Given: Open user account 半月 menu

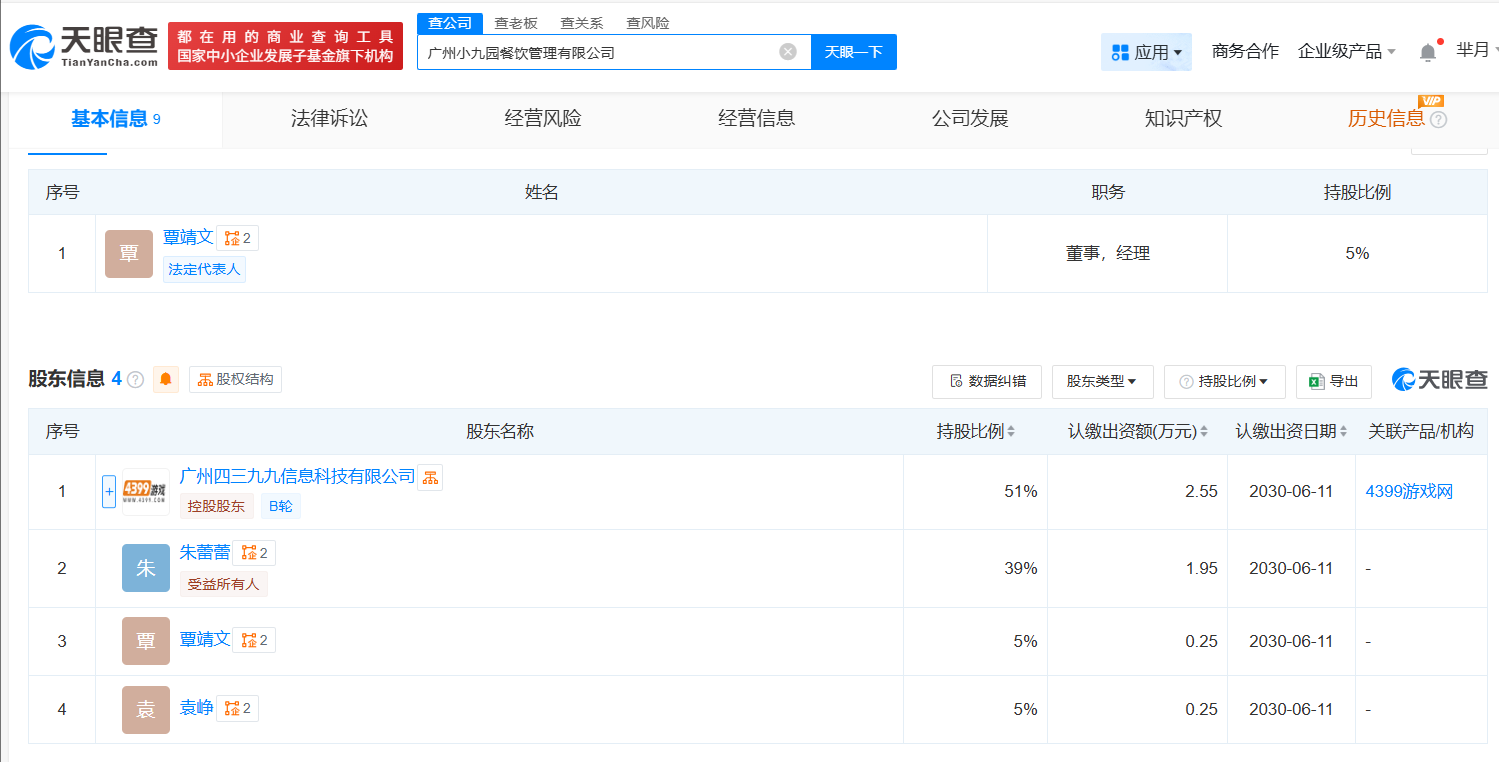Looking at the screenshot, I should (1476, 51).
